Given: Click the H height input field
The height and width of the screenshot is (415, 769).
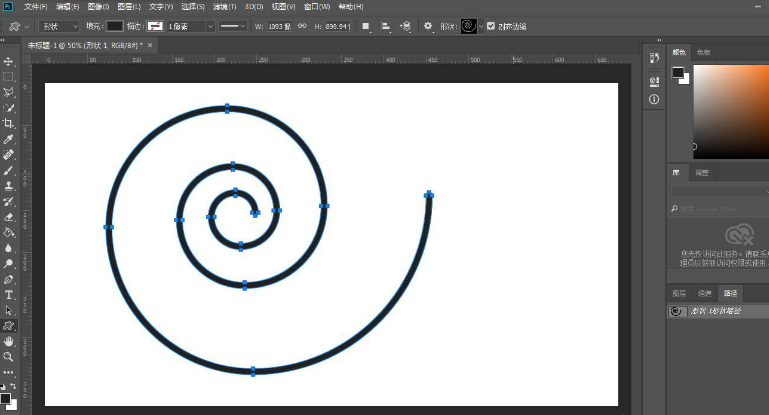Looking at the screenshot, I should coord(338,26).
